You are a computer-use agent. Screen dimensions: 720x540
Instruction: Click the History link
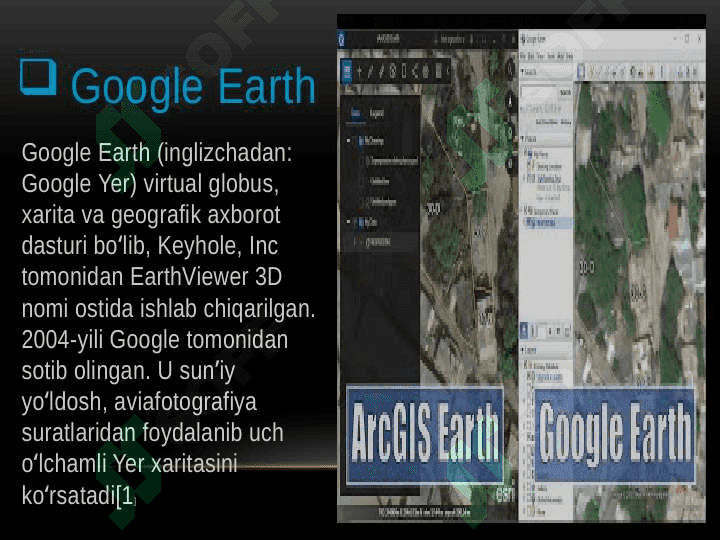566,122
